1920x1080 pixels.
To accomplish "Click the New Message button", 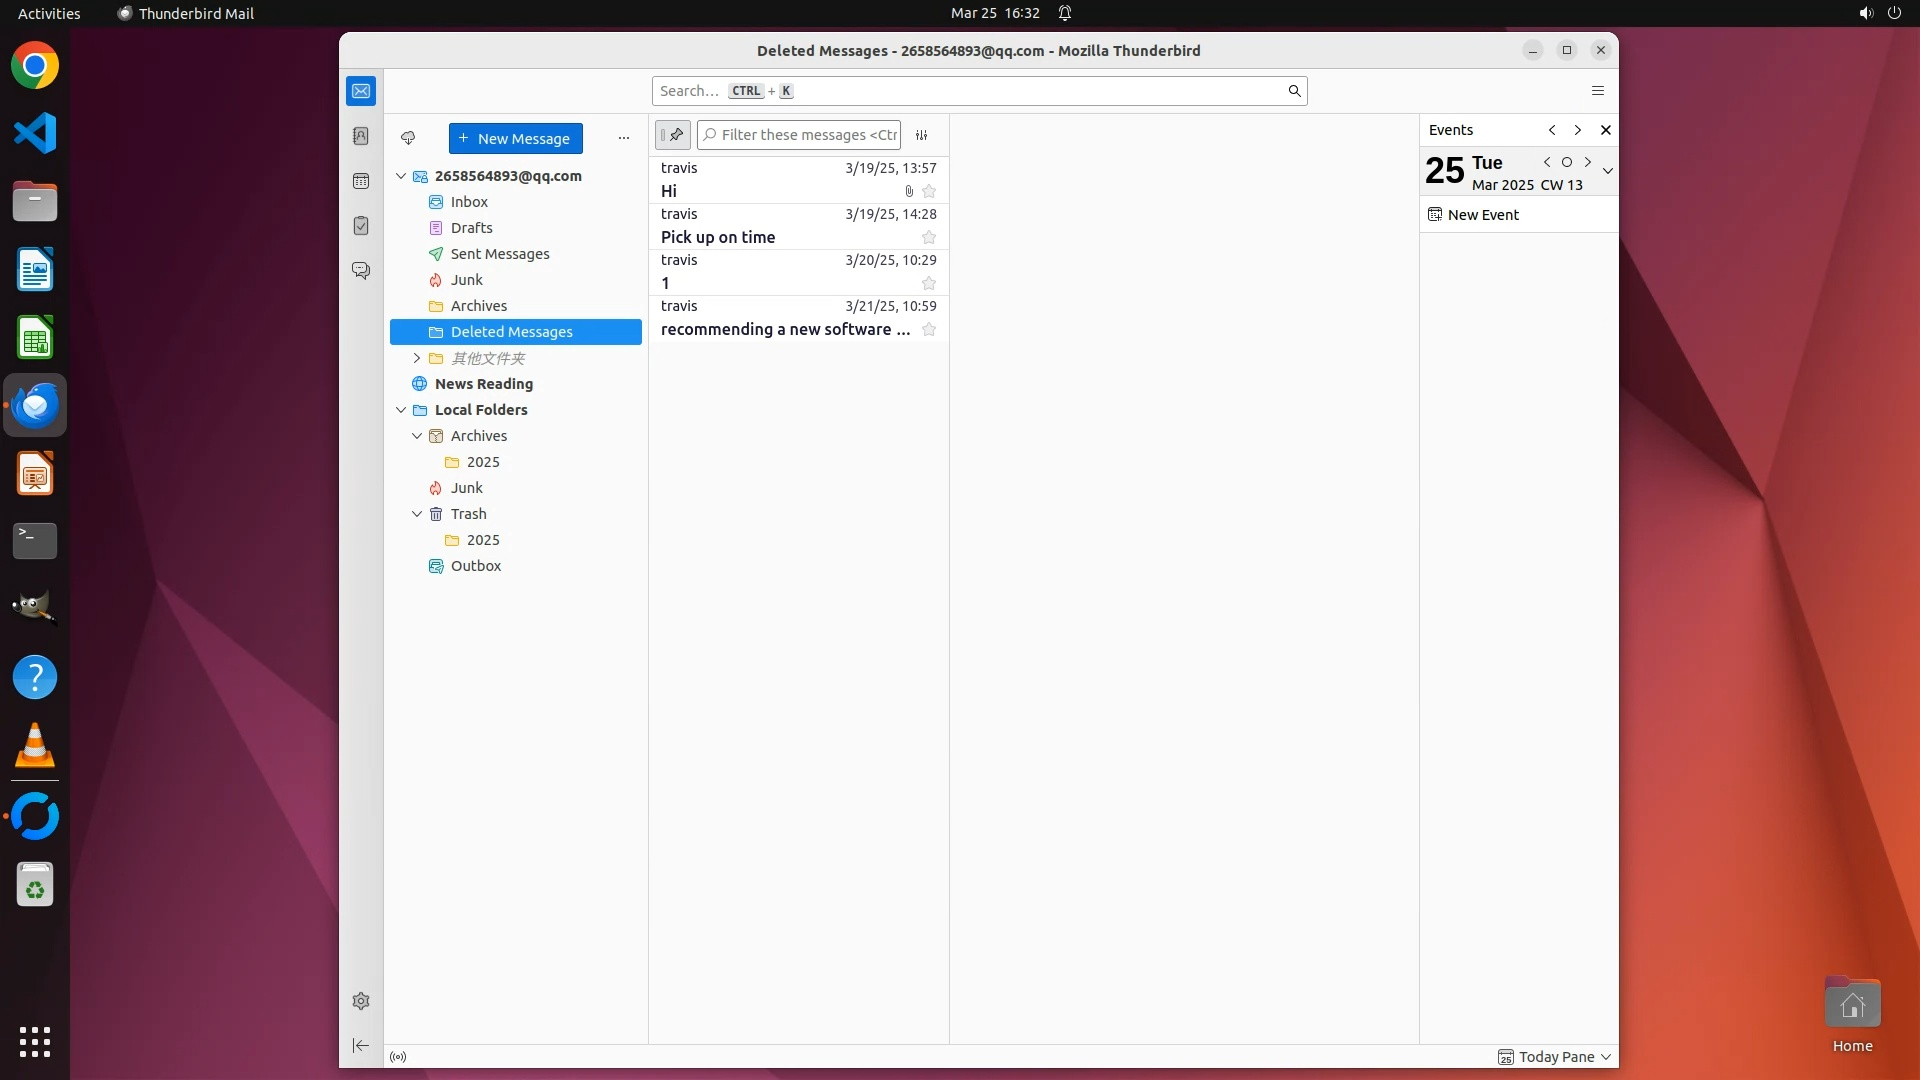I will click(515, 139).
